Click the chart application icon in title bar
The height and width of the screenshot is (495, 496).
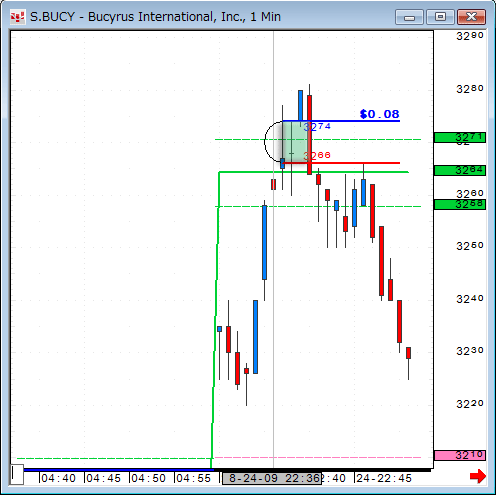tap(18, 17)
